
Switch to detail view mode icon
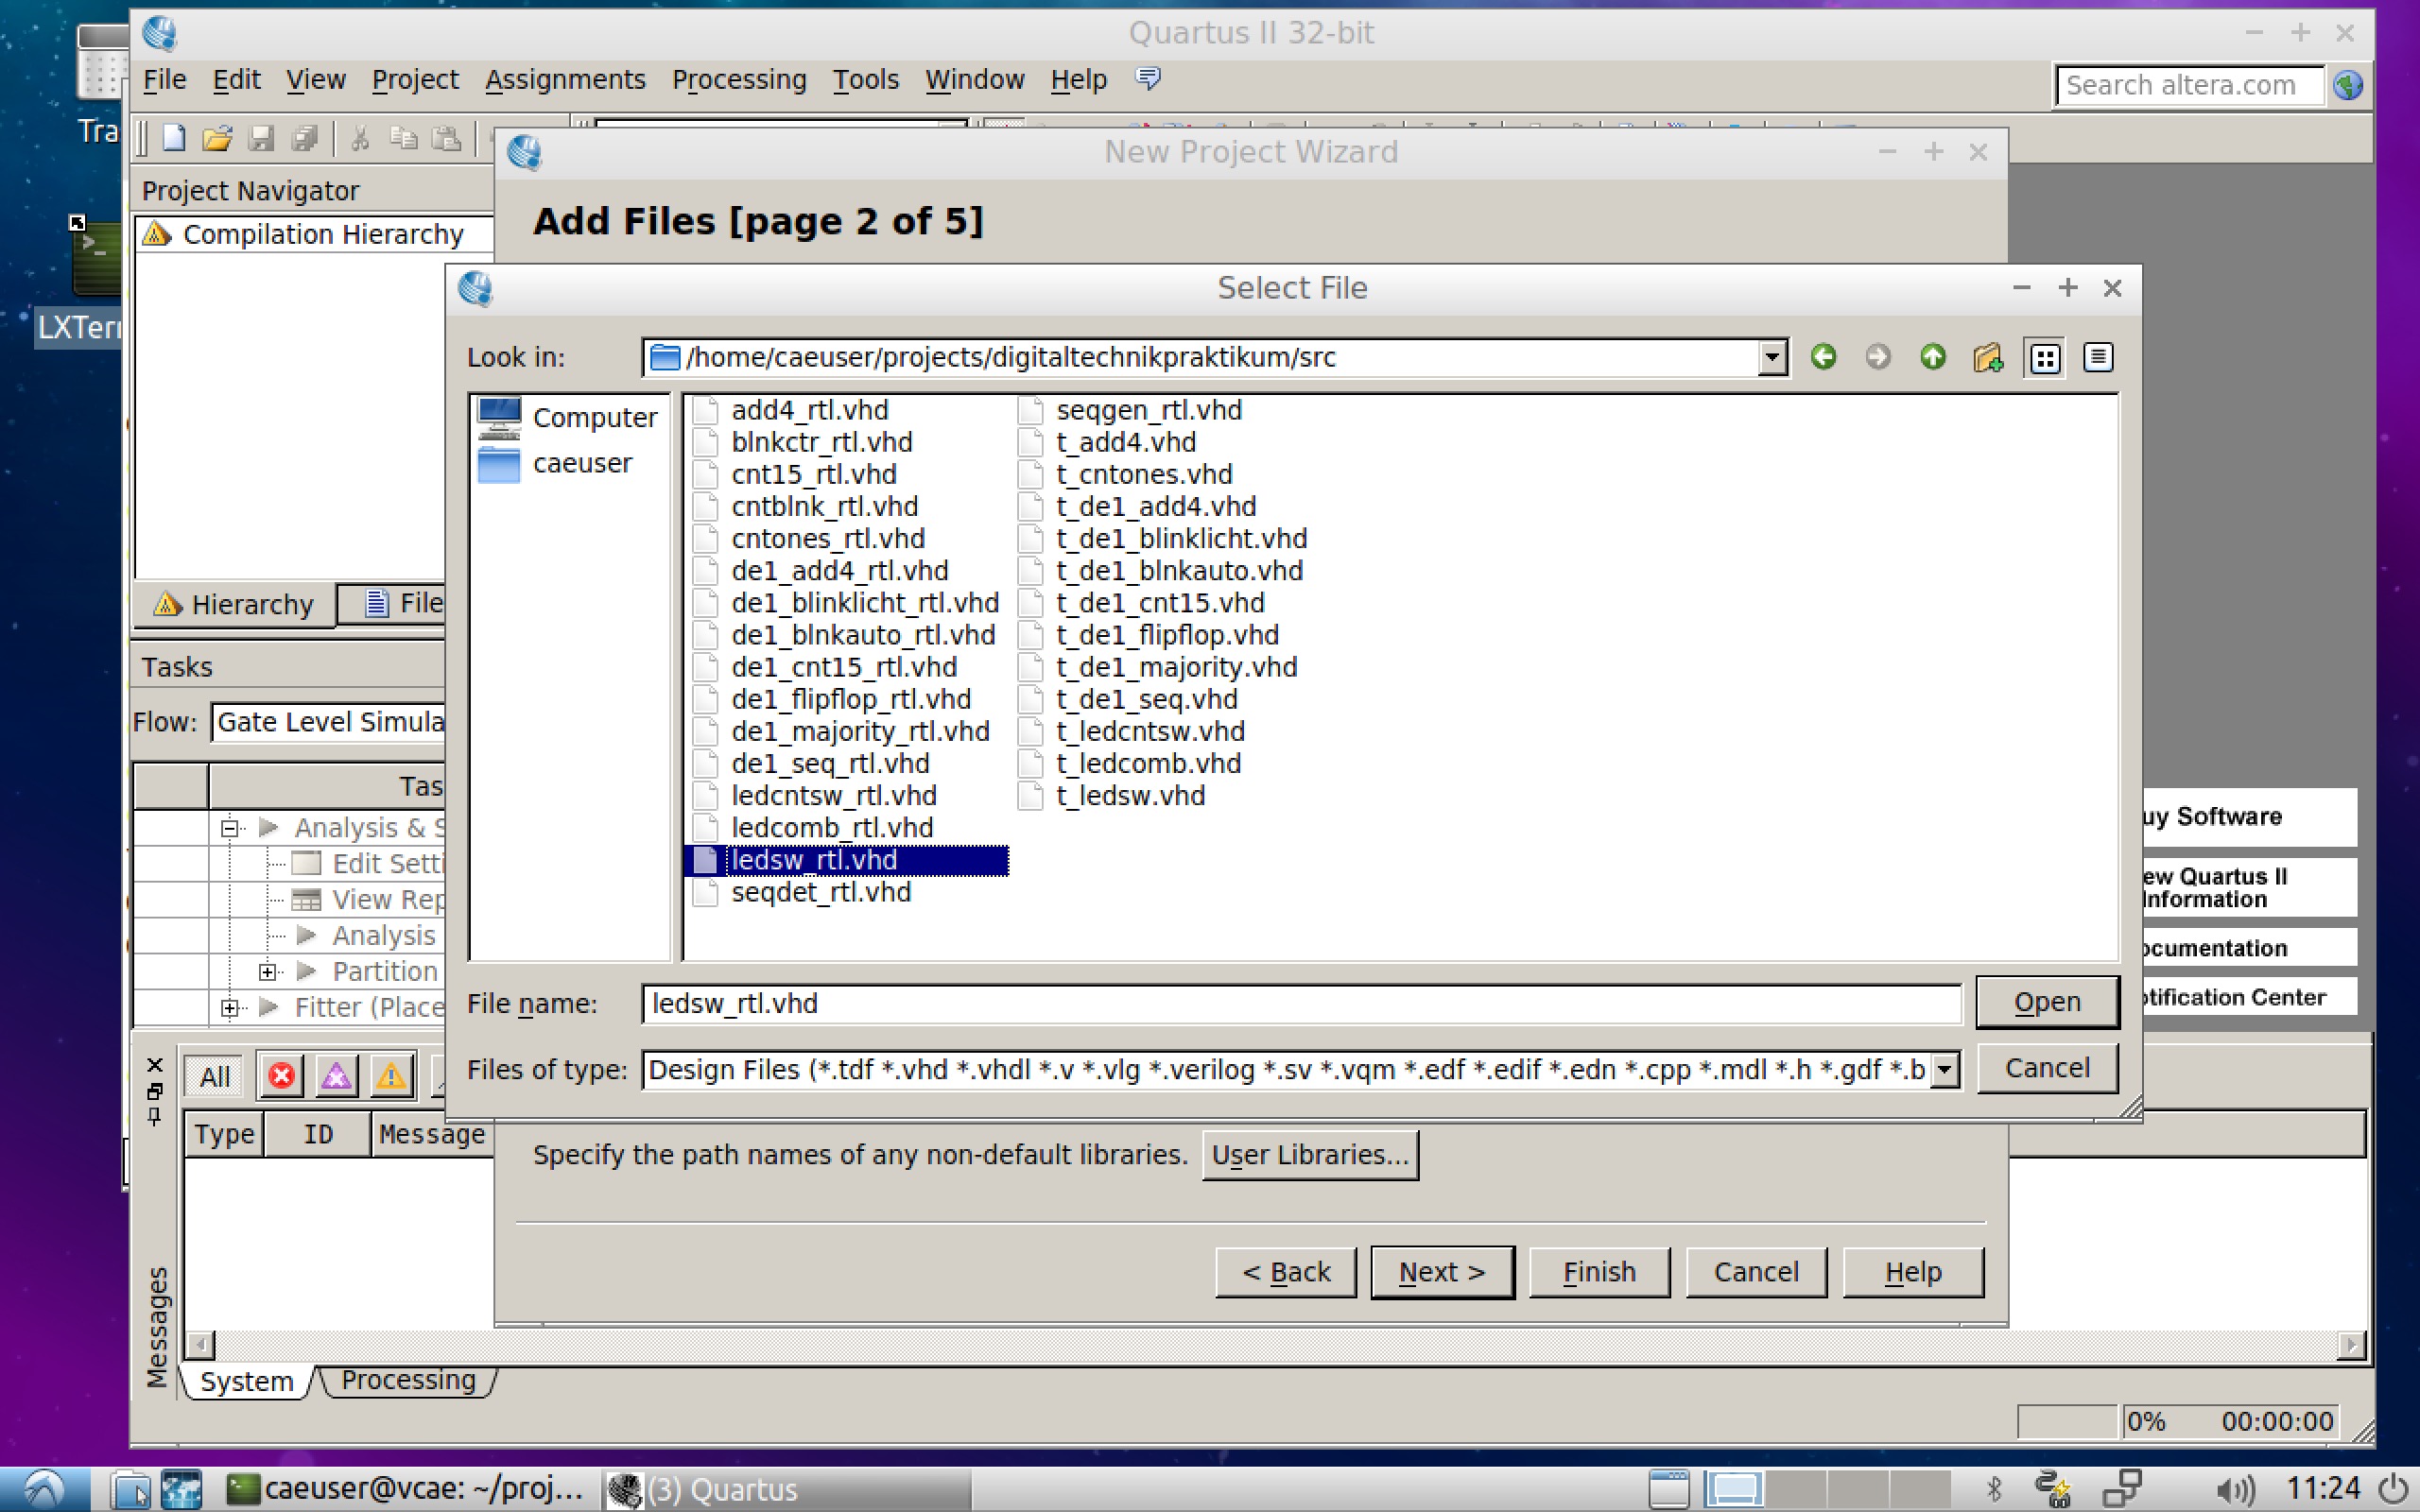point(2098,357)
